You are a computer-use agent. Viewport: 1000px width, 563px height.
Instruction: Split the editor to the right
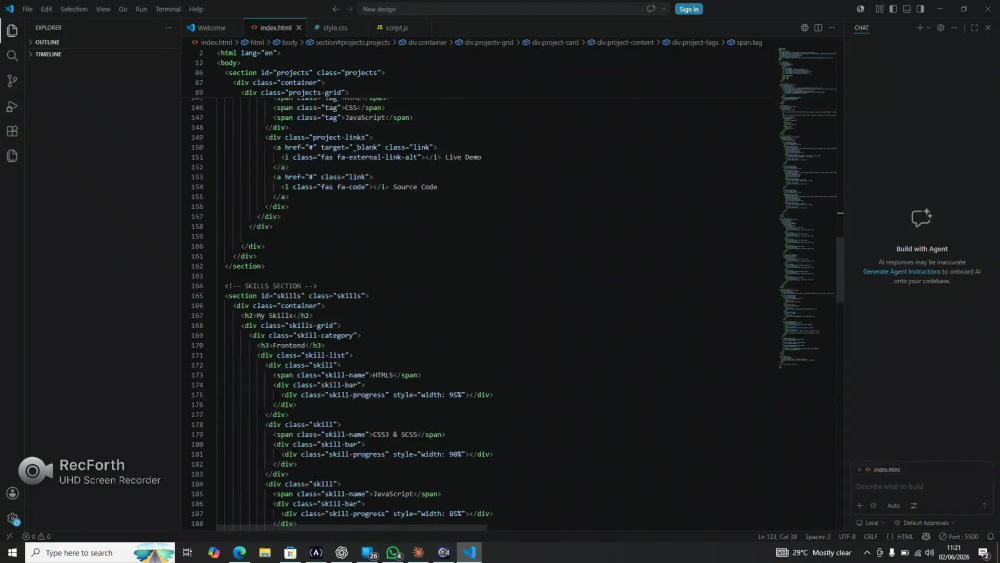818,27
